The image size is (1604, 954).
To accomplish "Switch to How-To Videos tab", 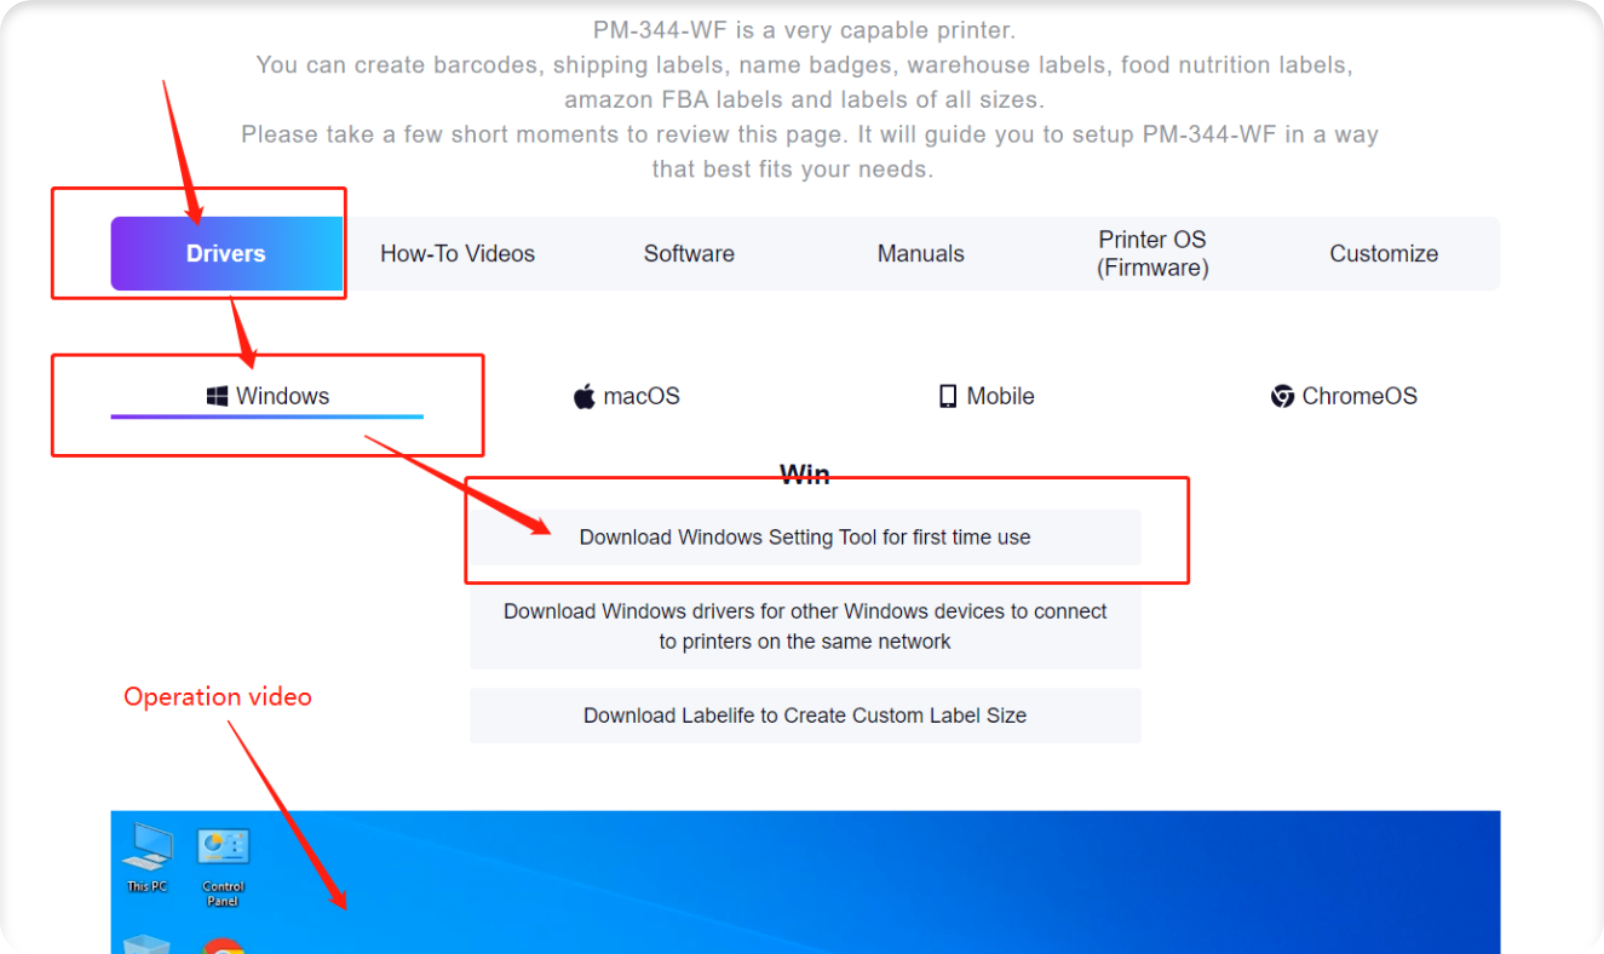I will (x=457, y=254).
